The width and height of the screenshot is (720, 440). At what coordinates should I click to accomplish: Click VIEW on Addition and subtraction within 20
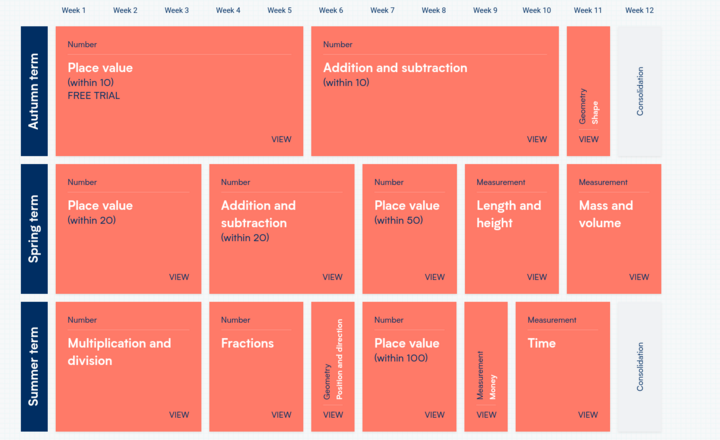click(x=332, y=277)
